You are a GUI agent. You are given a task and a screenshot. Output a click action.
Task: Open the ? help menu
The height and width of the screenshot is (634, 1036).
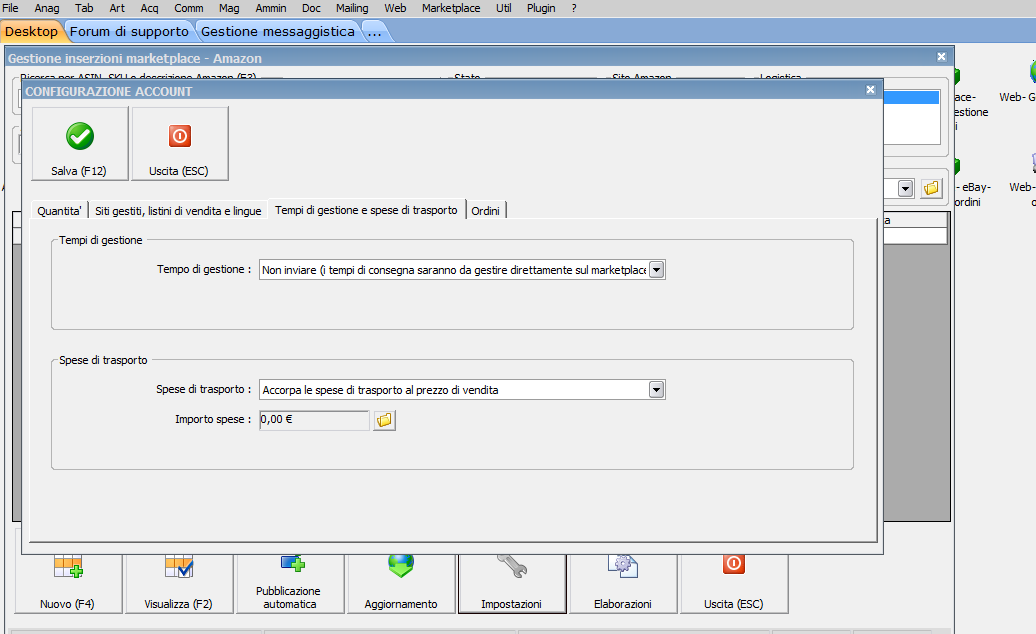(574, 8)
